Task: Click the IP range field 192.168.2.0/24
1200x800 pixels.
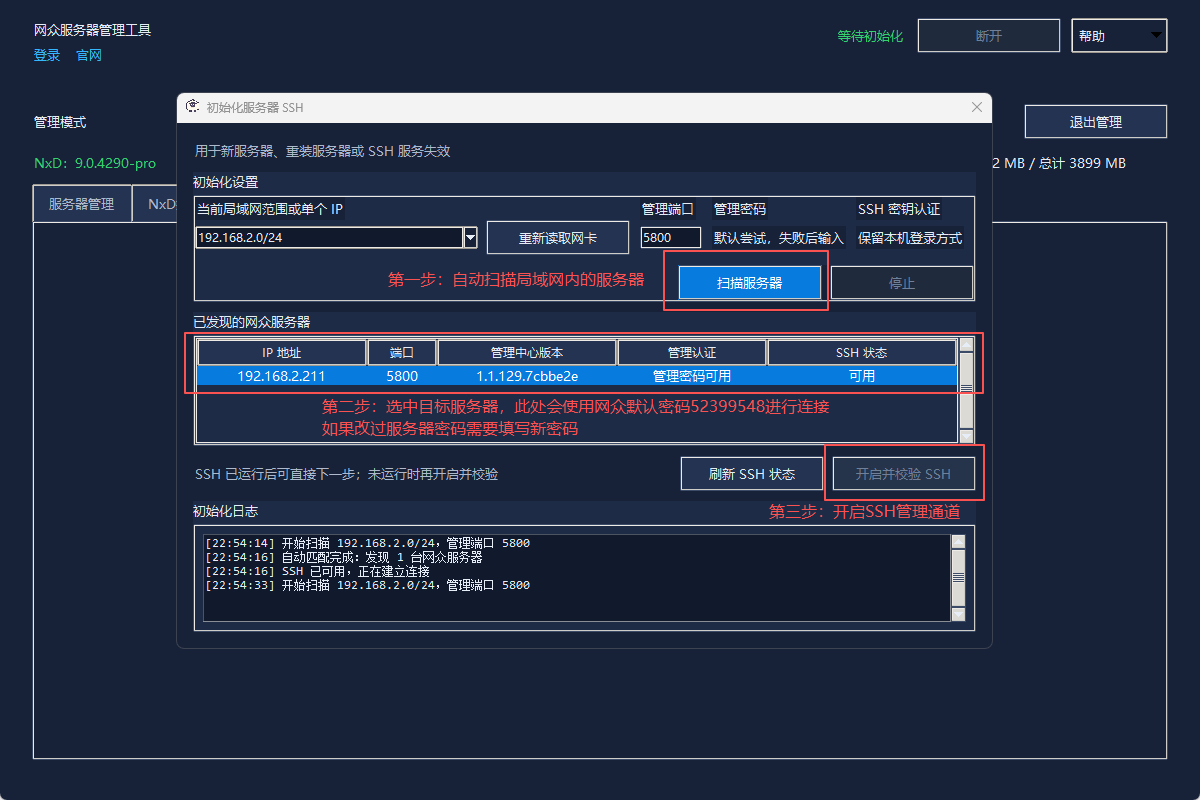Action: point(329,237)
